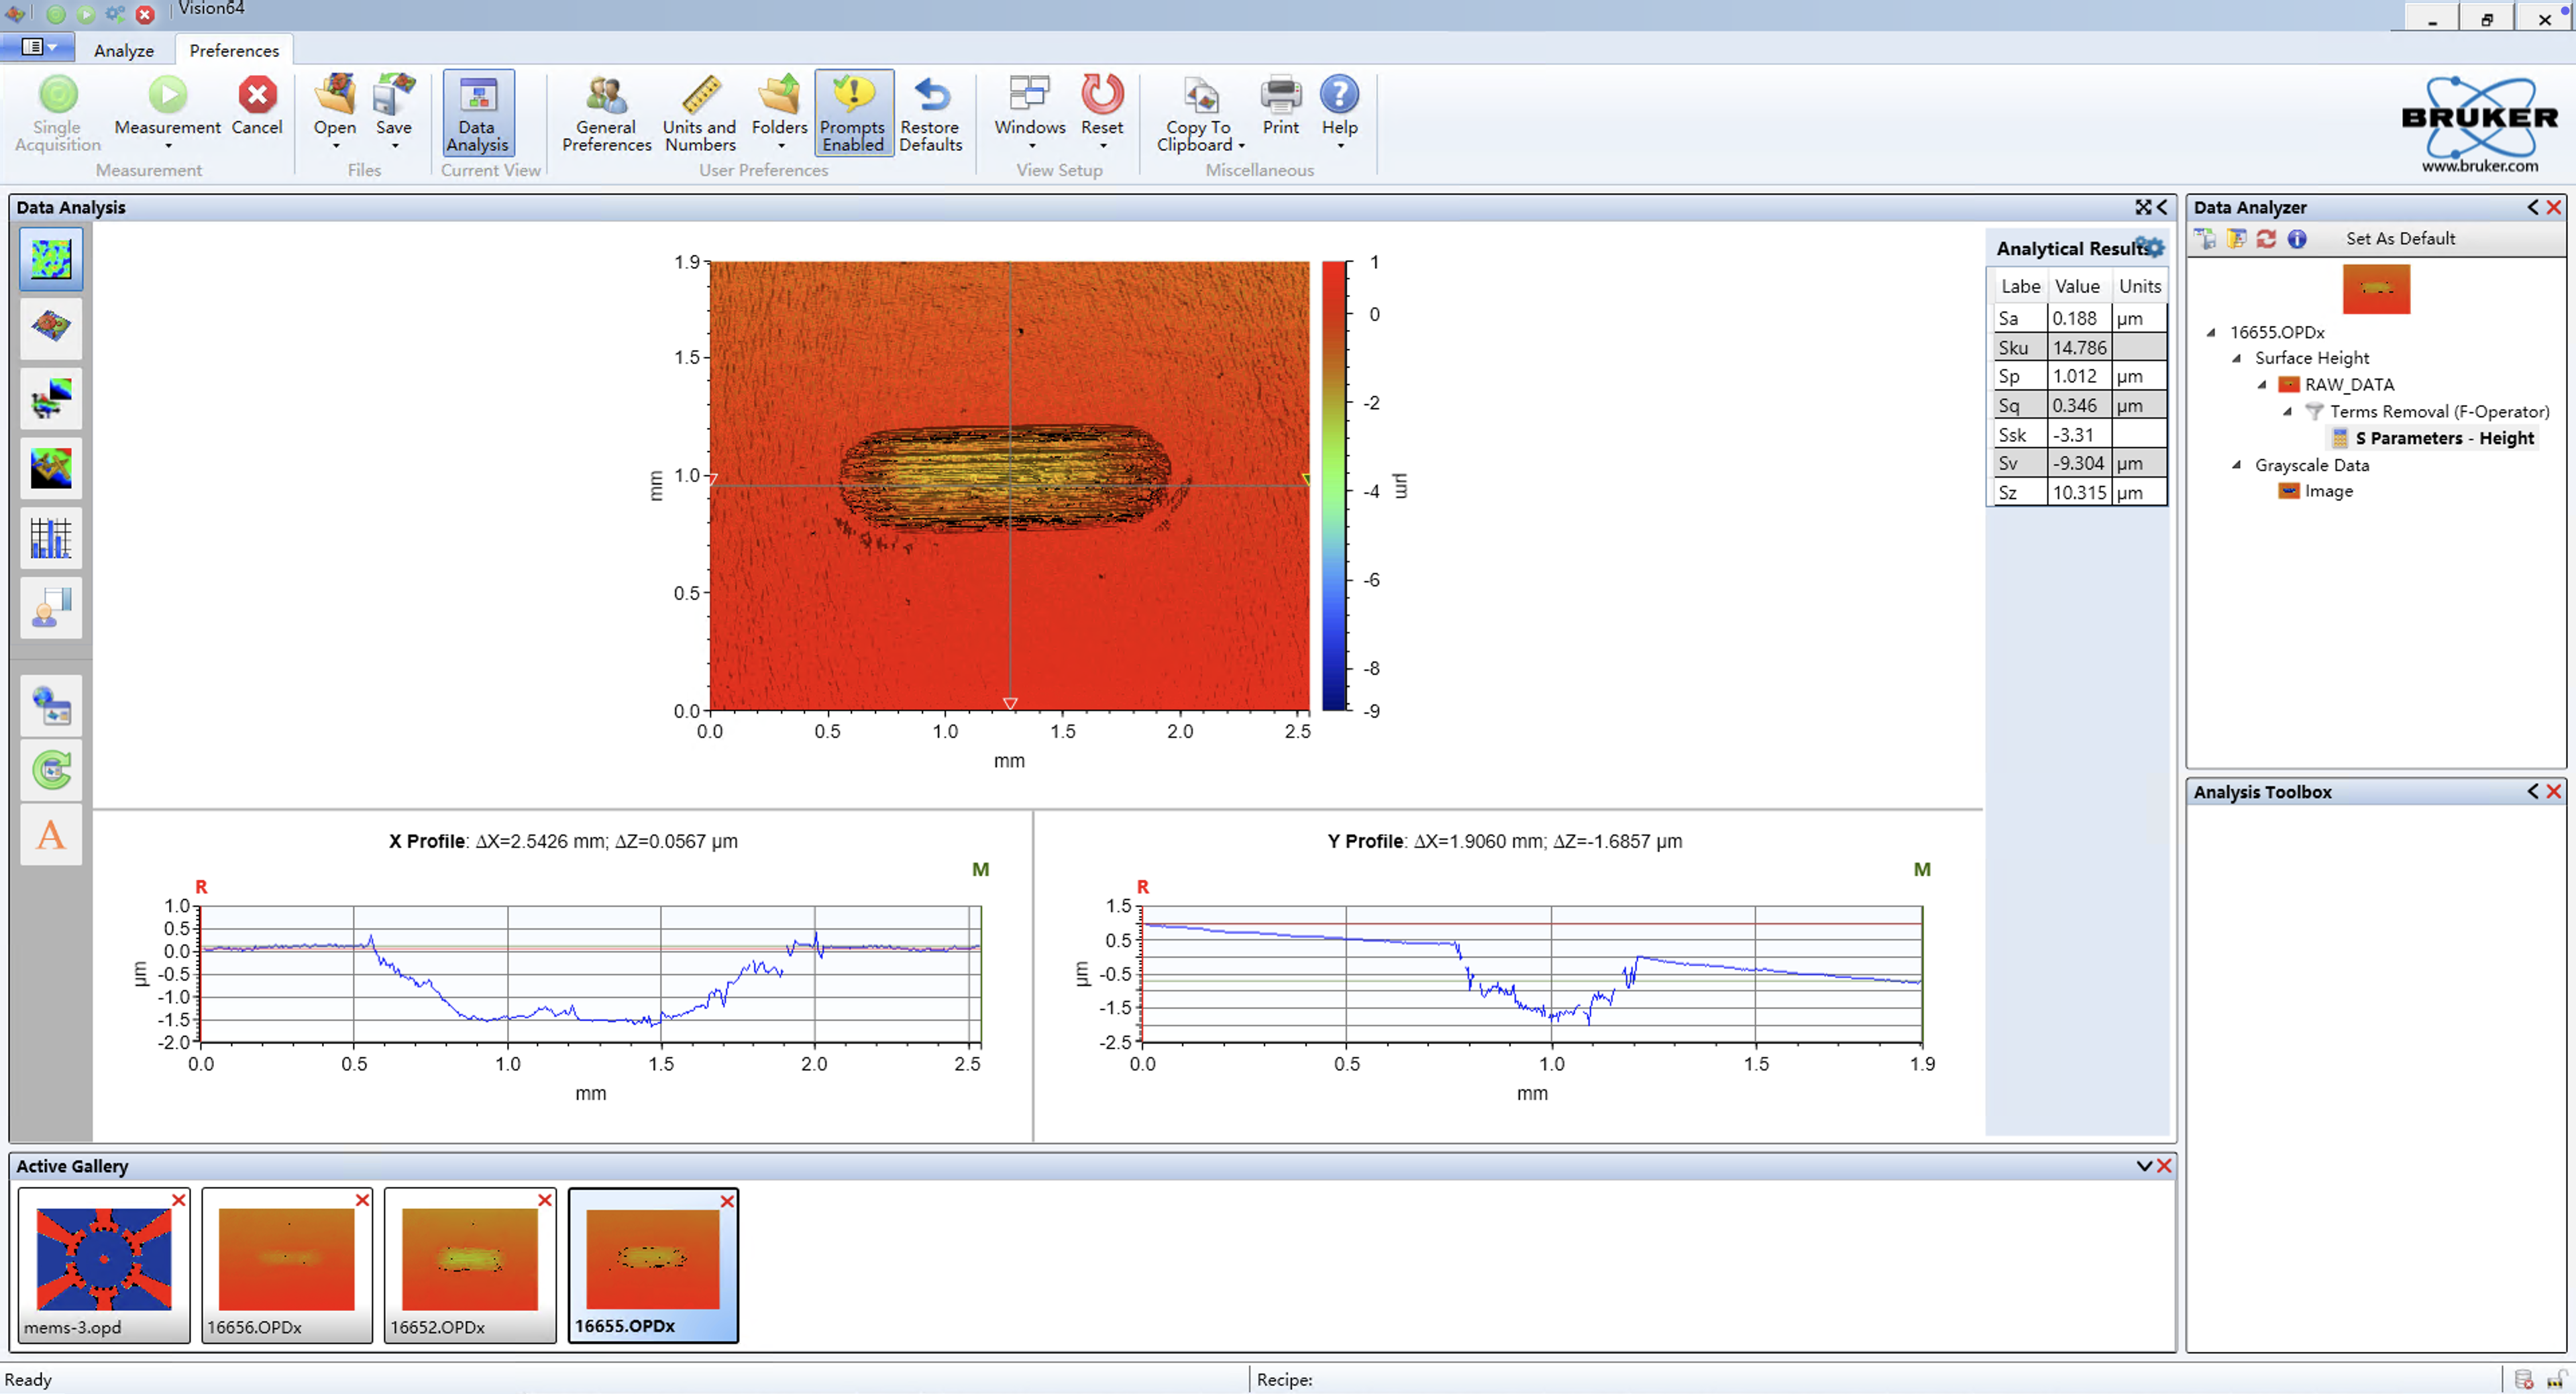The width and height of the screenshot is (2576, 1394).
Task: Click the orange text annotation A icon
Action: pyautogui.click(x=50, y=834)
